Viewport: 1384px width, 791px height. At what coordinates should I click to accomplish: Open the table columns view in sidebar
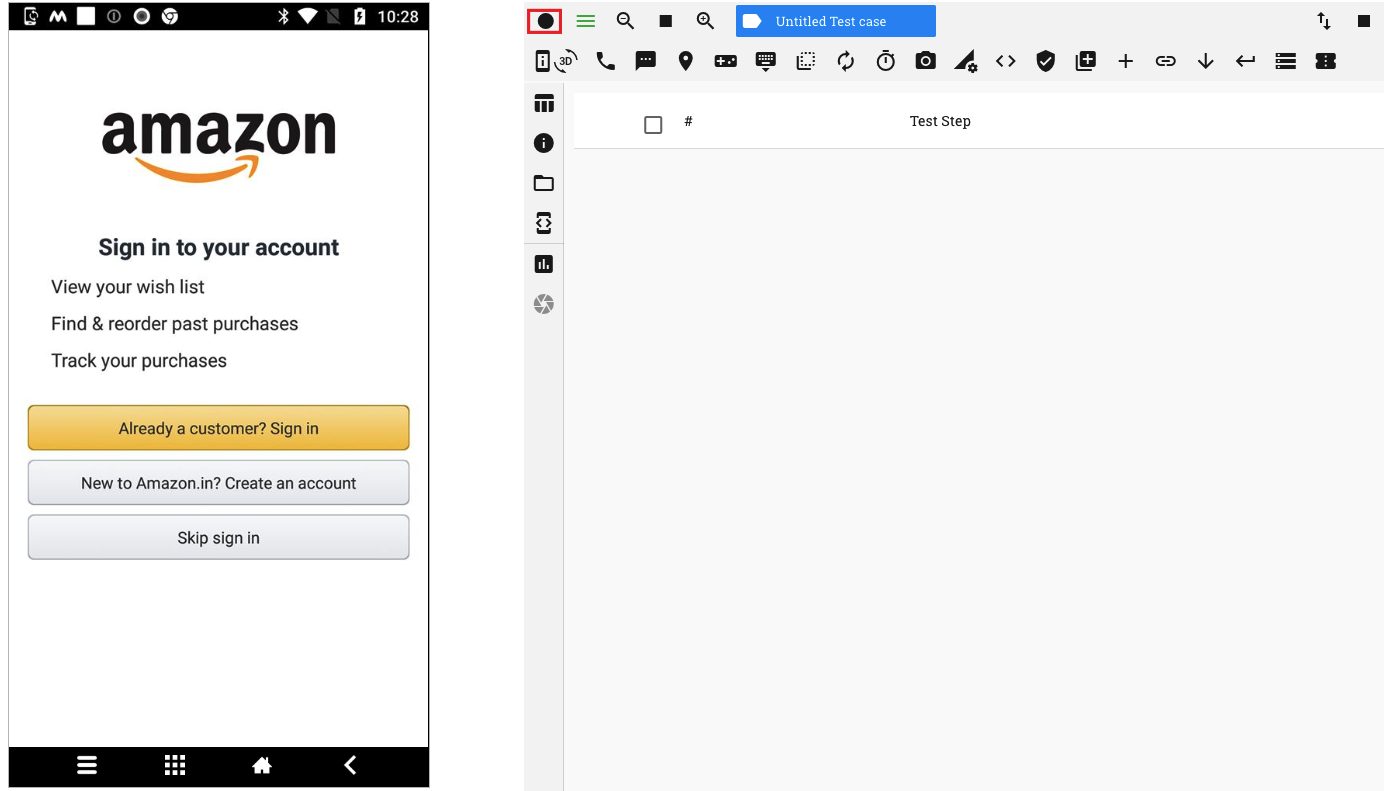click(544, 103)
